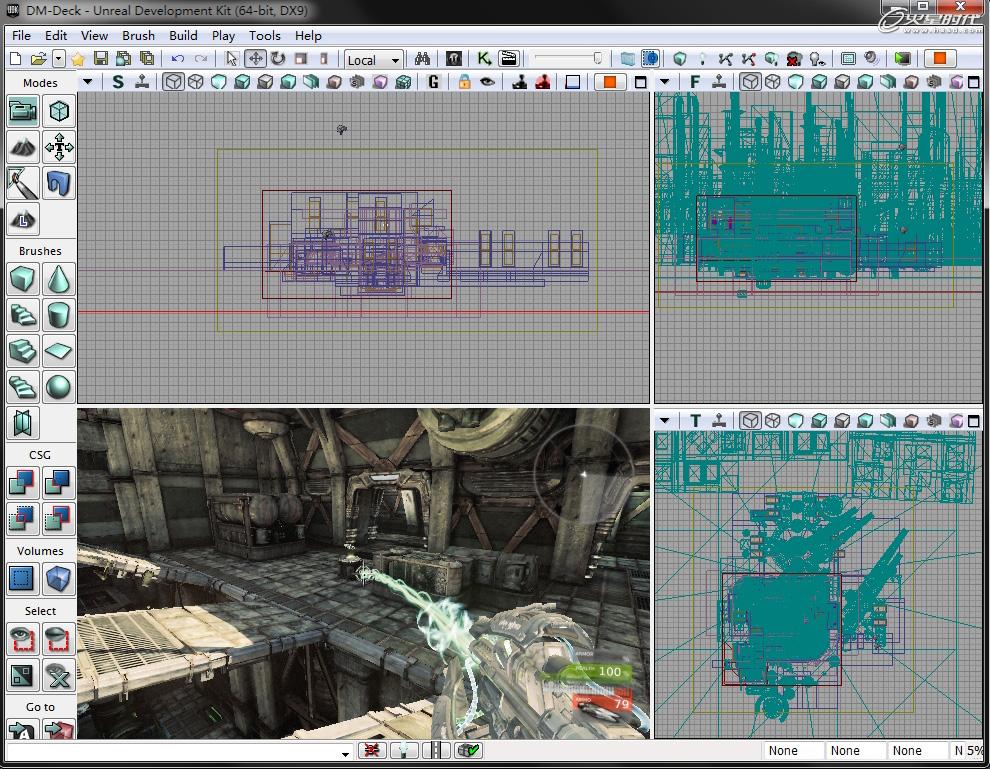The image size is (990, 769).
Task: Open side viewport options arrow
Action: (88, 82)
